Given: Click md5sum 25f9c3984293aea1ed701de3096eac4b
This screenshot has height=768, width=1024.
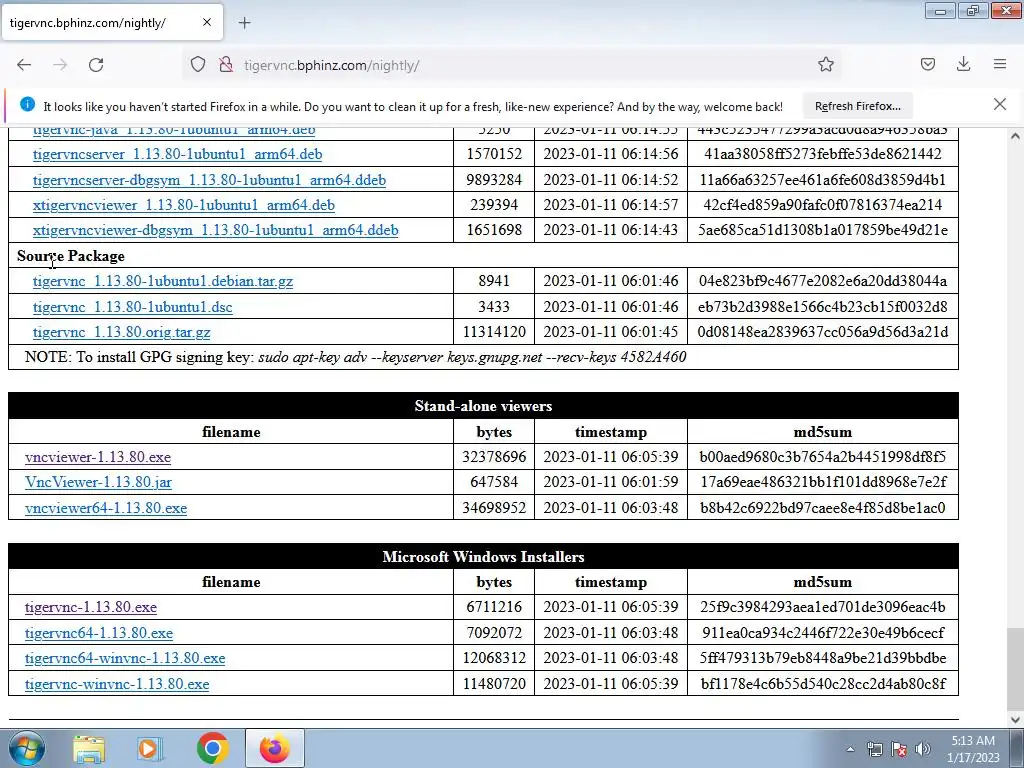Looking at the screenshot, I should (x=822, y=607).
